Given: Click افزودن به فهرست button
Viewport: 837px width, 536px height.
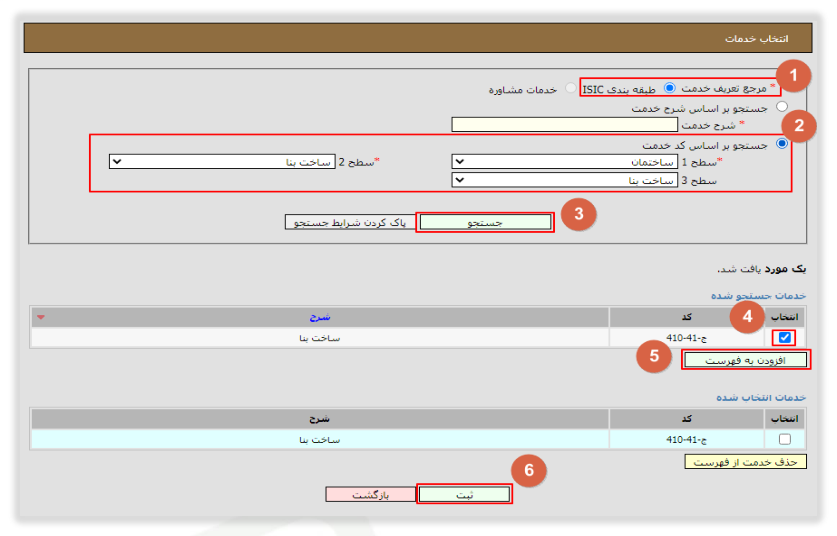Looking at the screenshot, I should (745, 360).
